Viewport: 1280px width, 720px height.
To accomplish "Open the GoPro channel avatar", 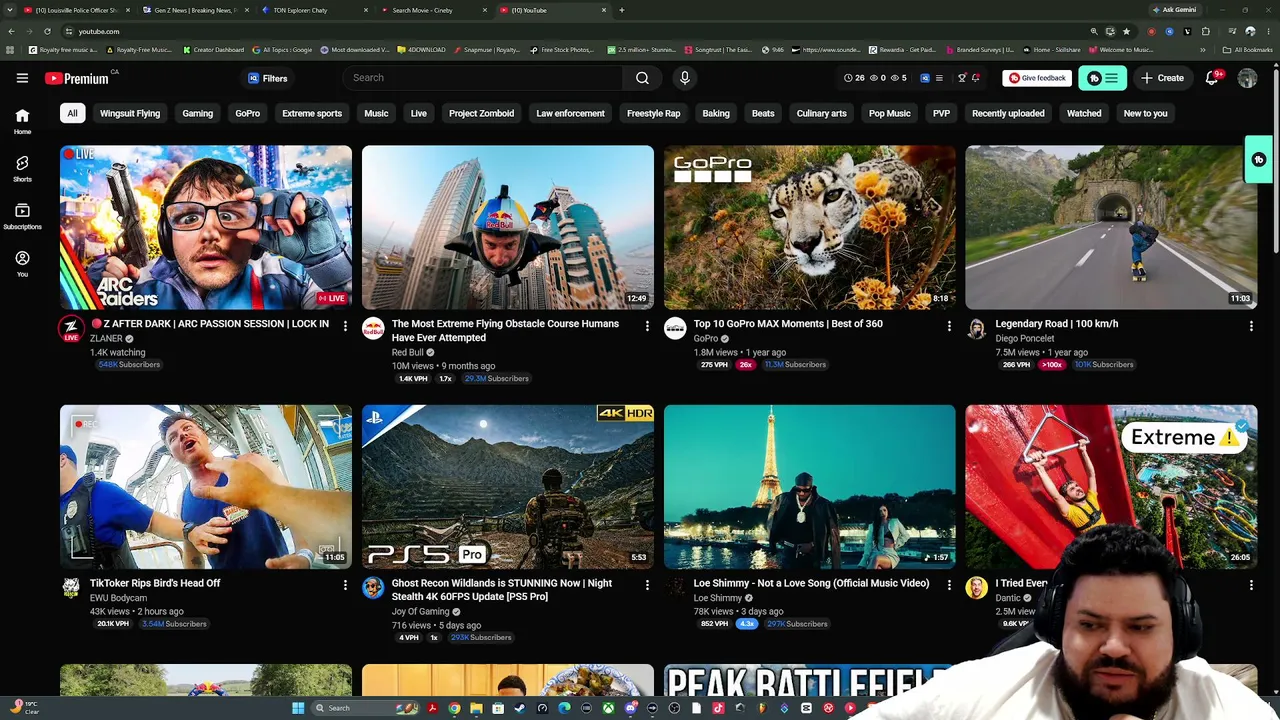I will [675, 329].
